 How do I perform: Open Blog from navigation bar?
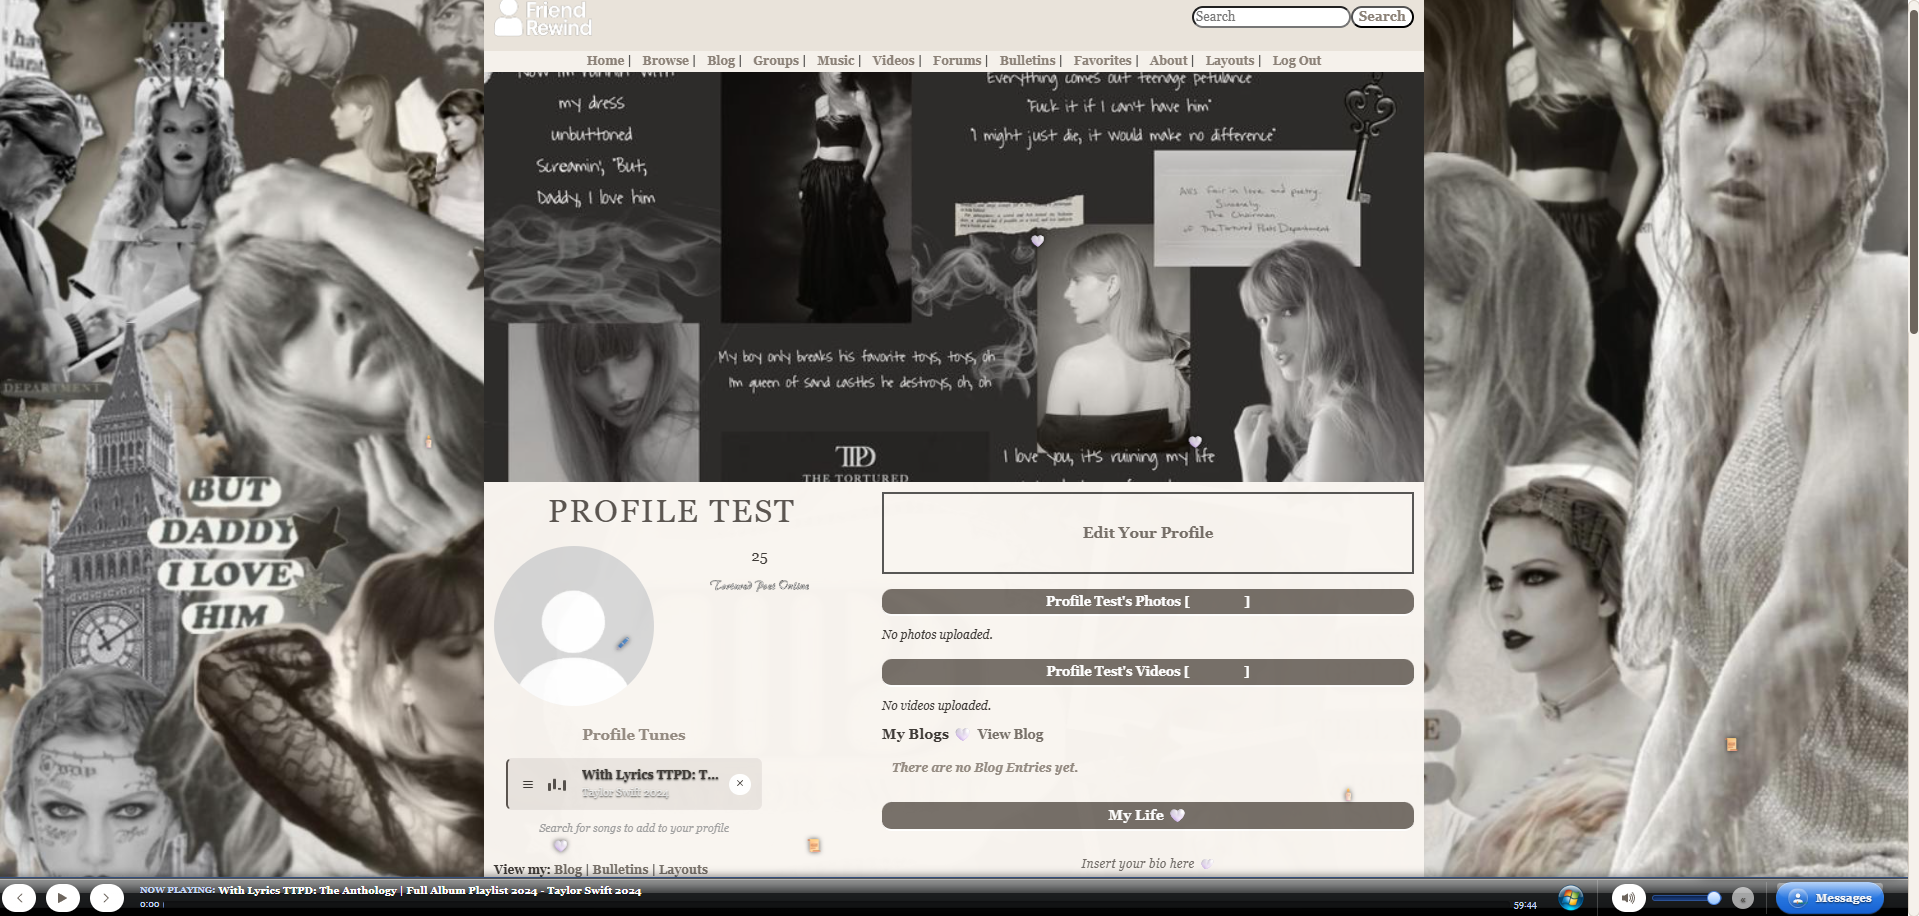pos(721,61)
